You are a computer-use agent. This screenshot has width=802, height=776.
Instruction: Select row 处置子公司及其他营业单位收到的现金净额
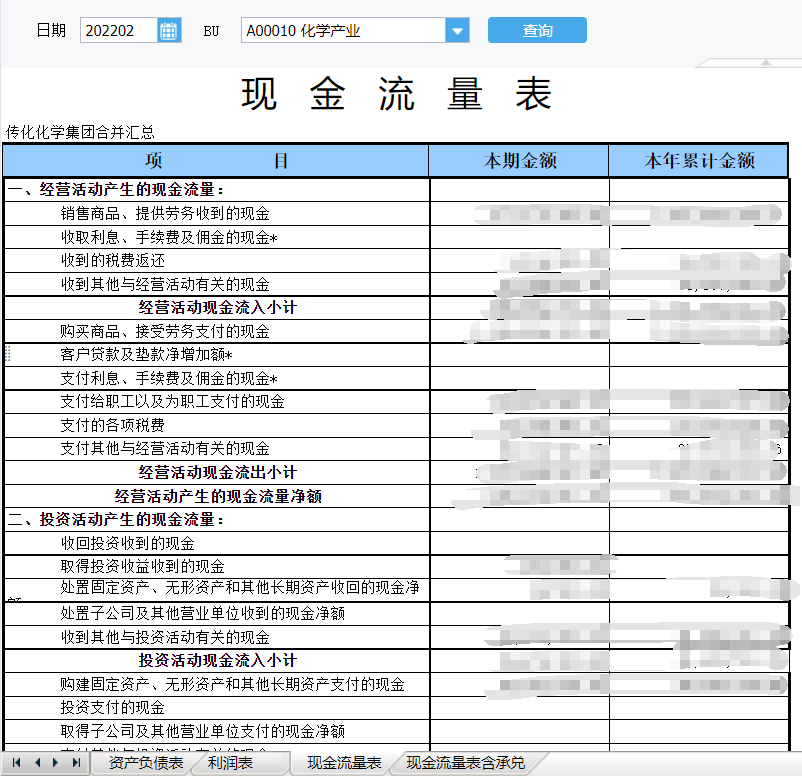point(396,613)
